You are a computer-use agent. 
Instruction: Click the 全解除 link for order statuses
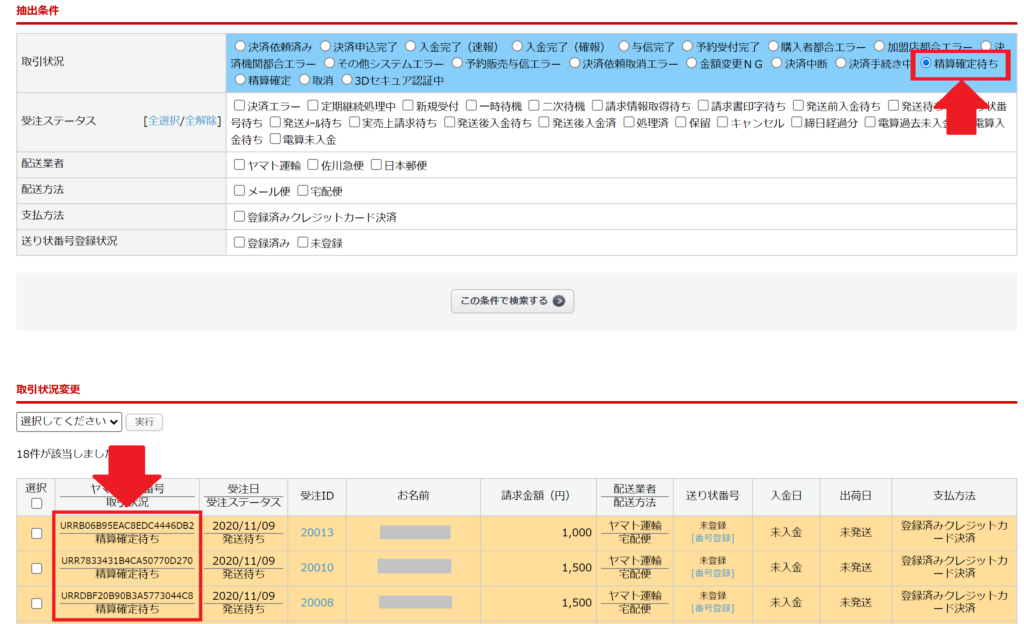[x=201, y=121]
